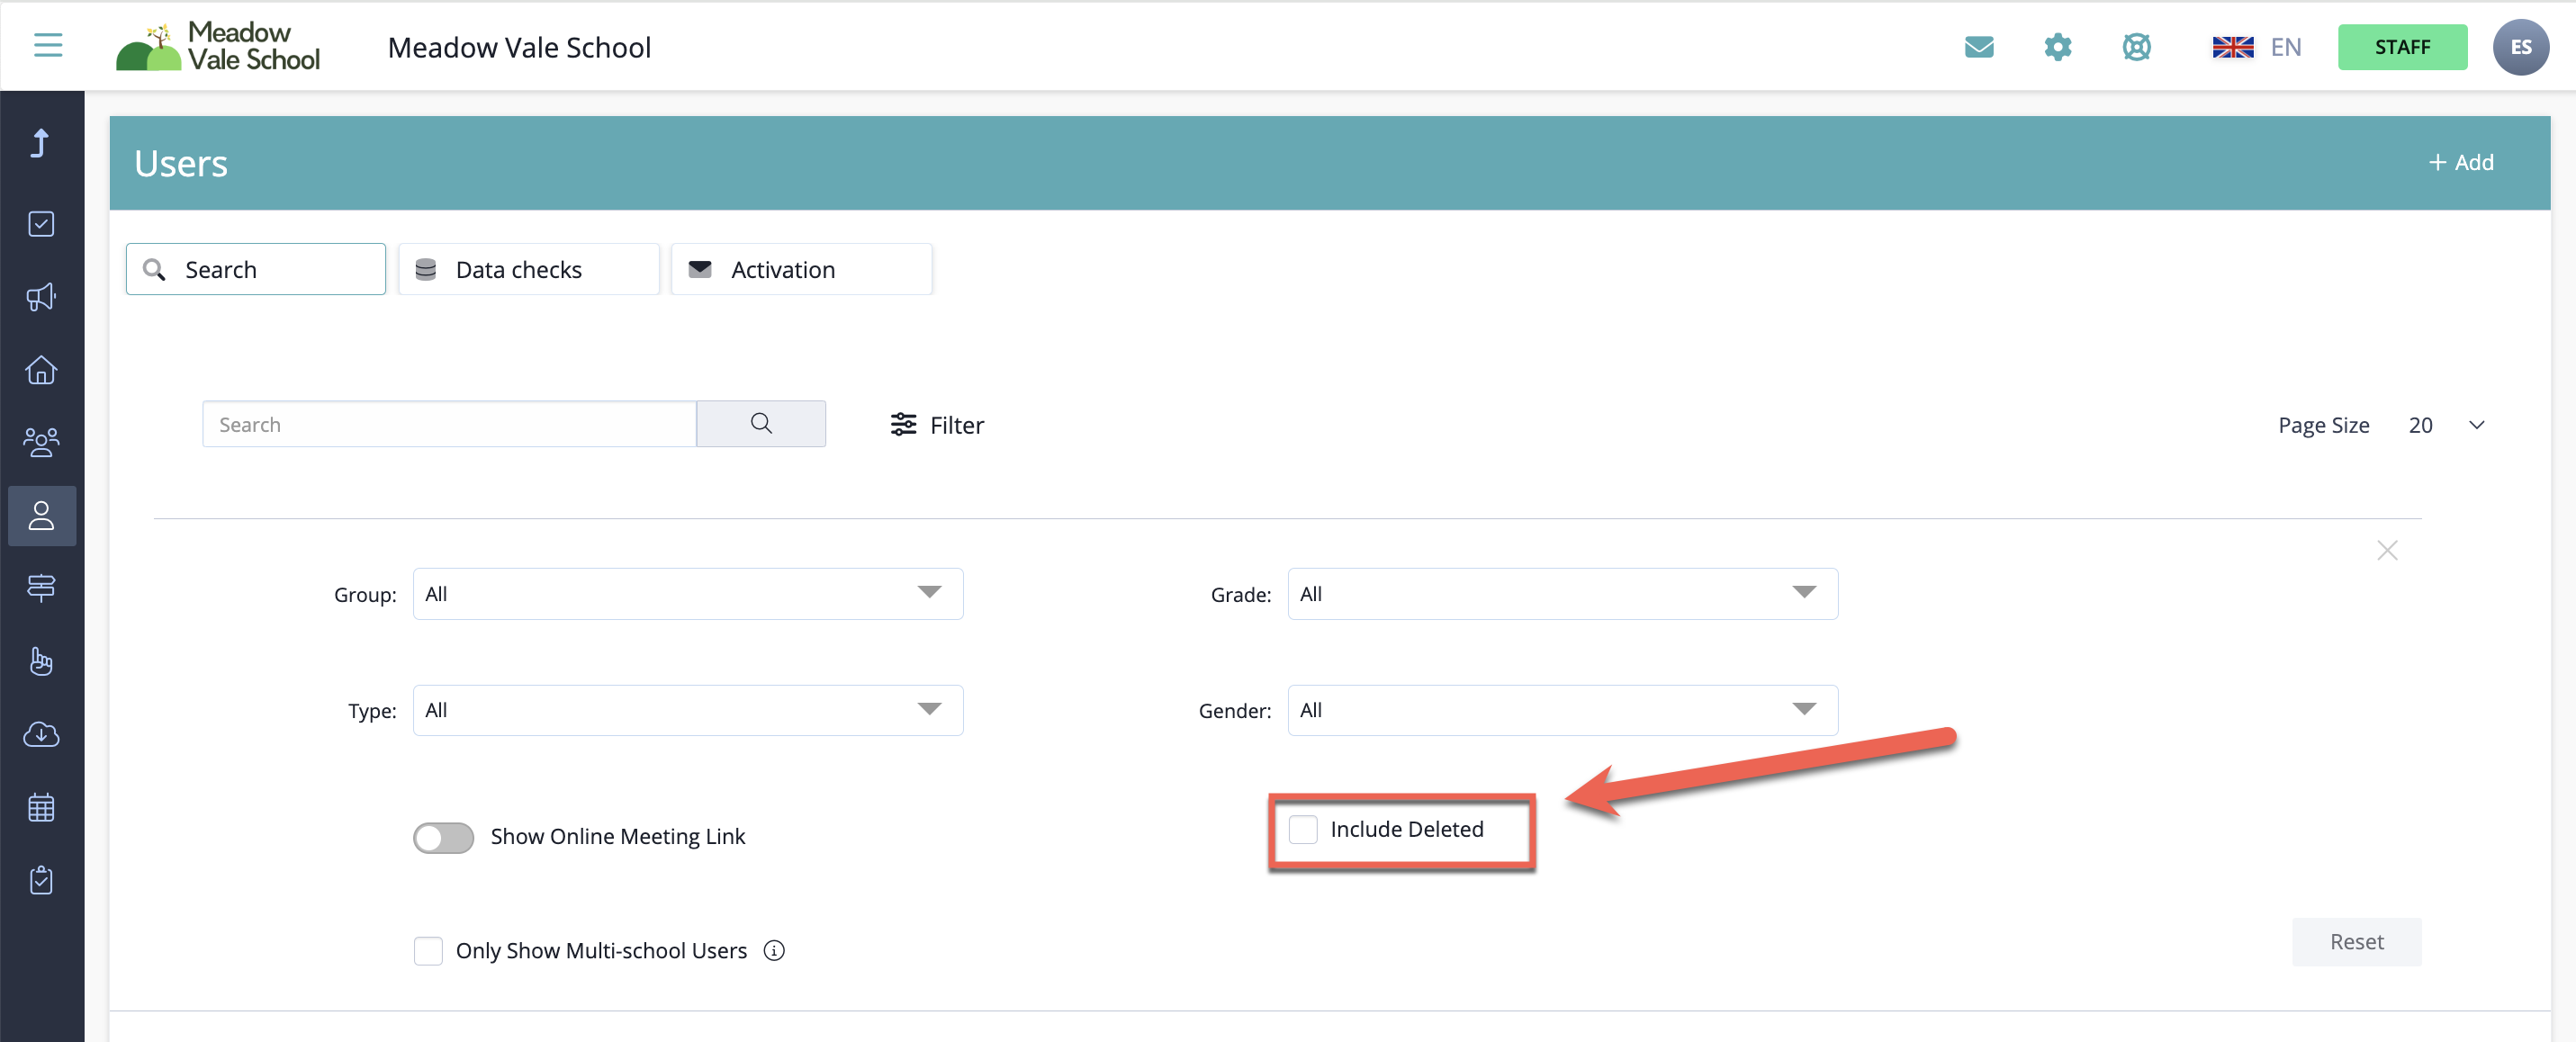This screenshot has height=1042, width=2576.
Task: Toggle Show Online Meeting Link switch
Action: [443, 837]
